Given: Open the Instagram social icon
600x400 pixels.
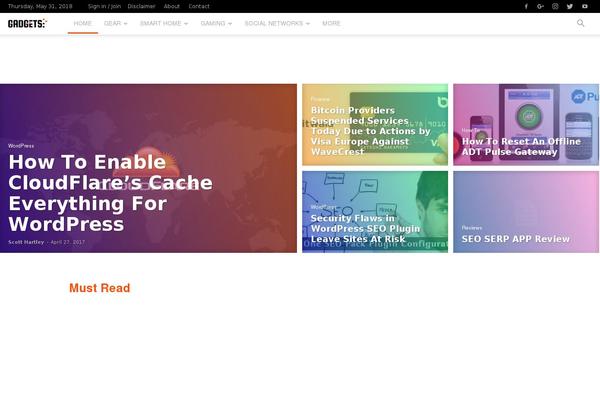Looking at the screenshot, I should click(x=555, y=6).
